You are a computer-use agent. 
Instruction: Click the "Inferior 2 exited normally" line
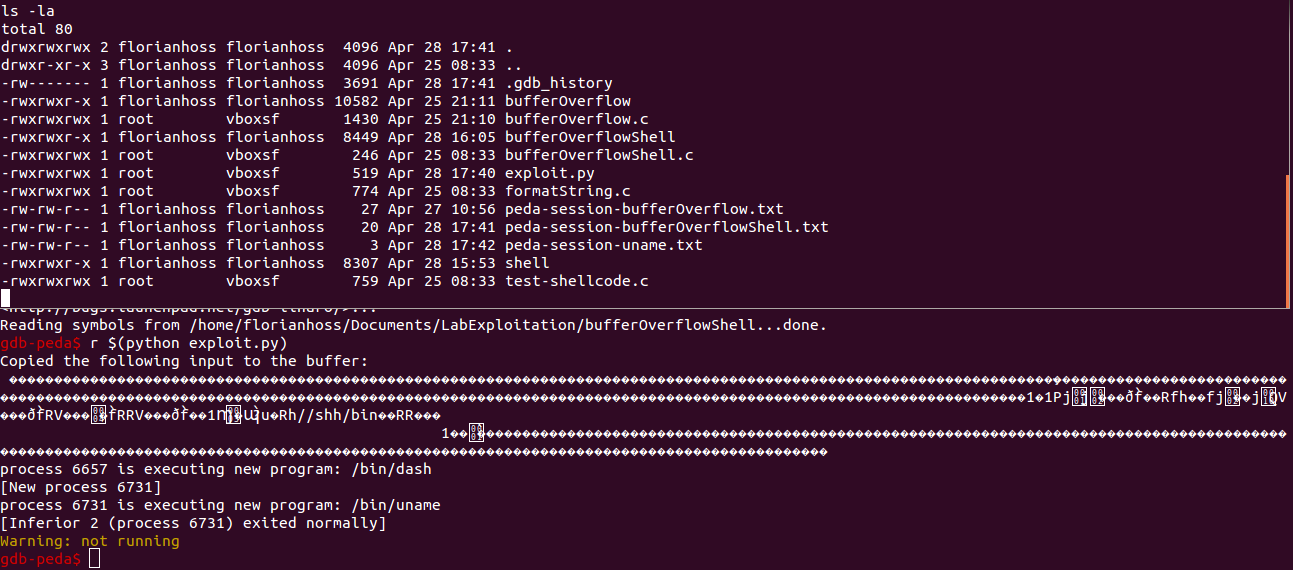(x=193, y=523)
